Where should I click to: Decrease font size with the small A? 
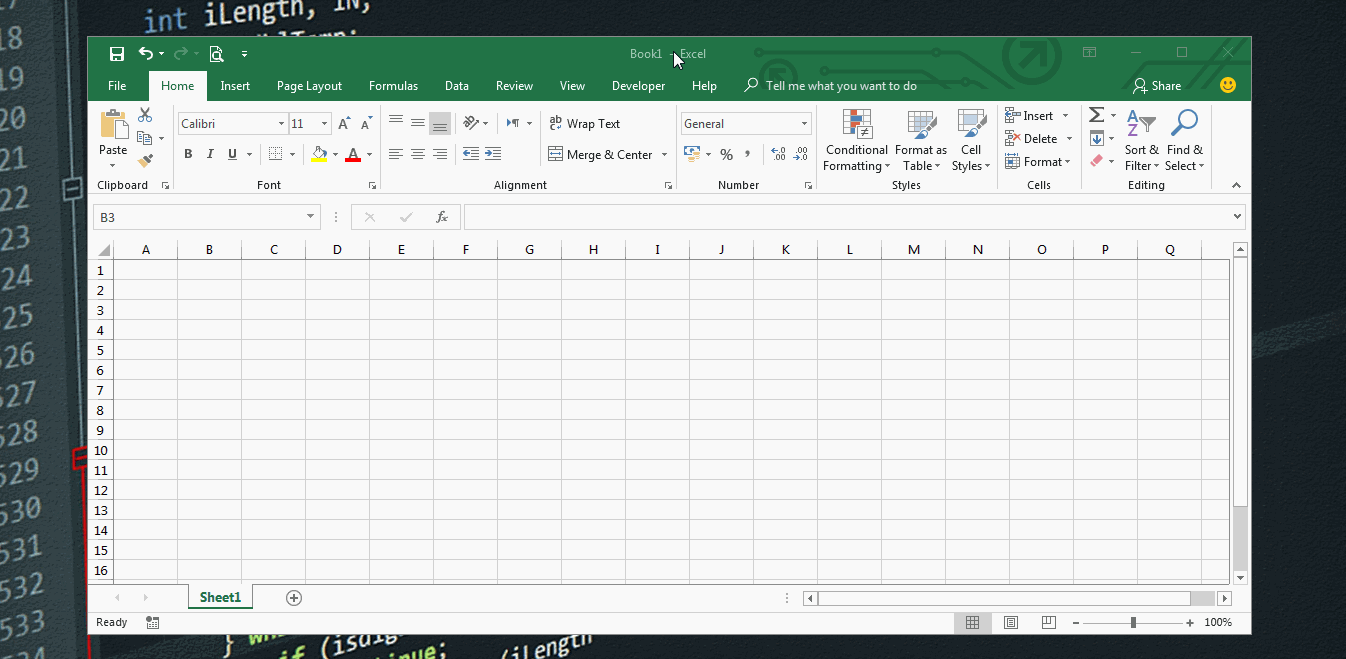pos(366,124)
